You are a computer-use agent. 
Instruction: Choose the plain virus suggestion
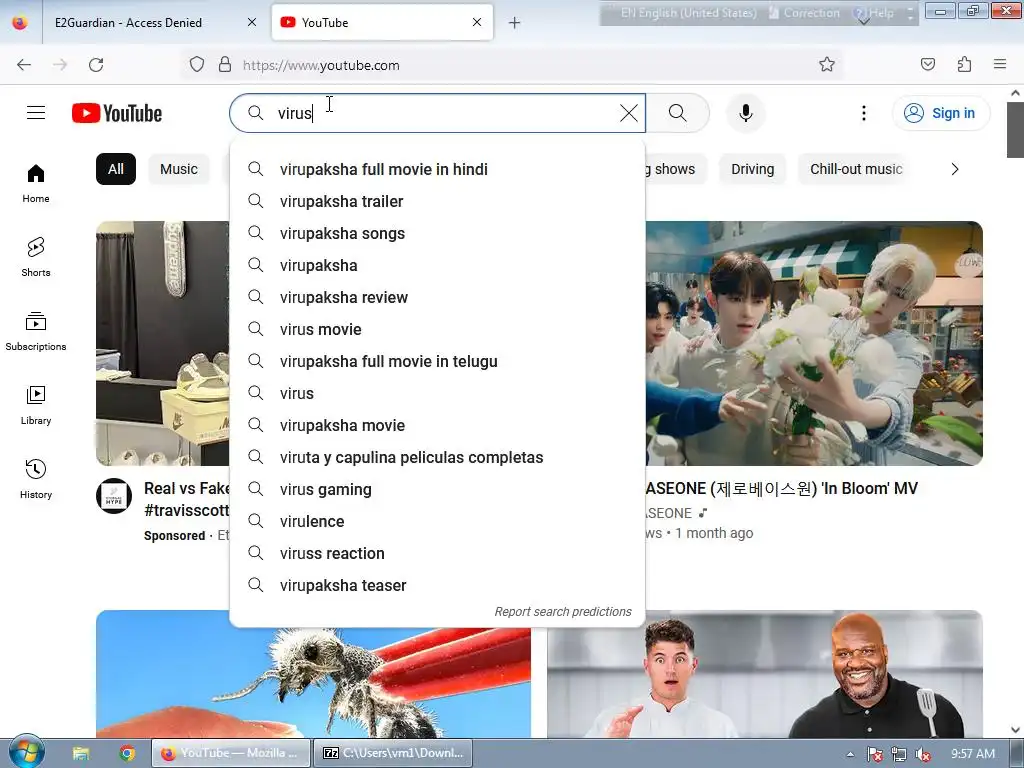pyautogui.click(x=438, y=393)
